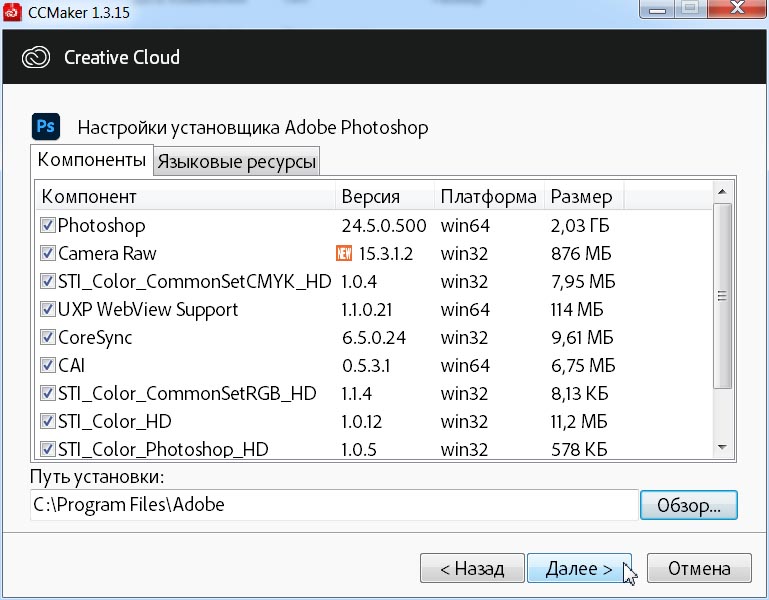769x600 pixels.
Task: Click the 8,13 КБ size cell
Action: tap(579, 393)
